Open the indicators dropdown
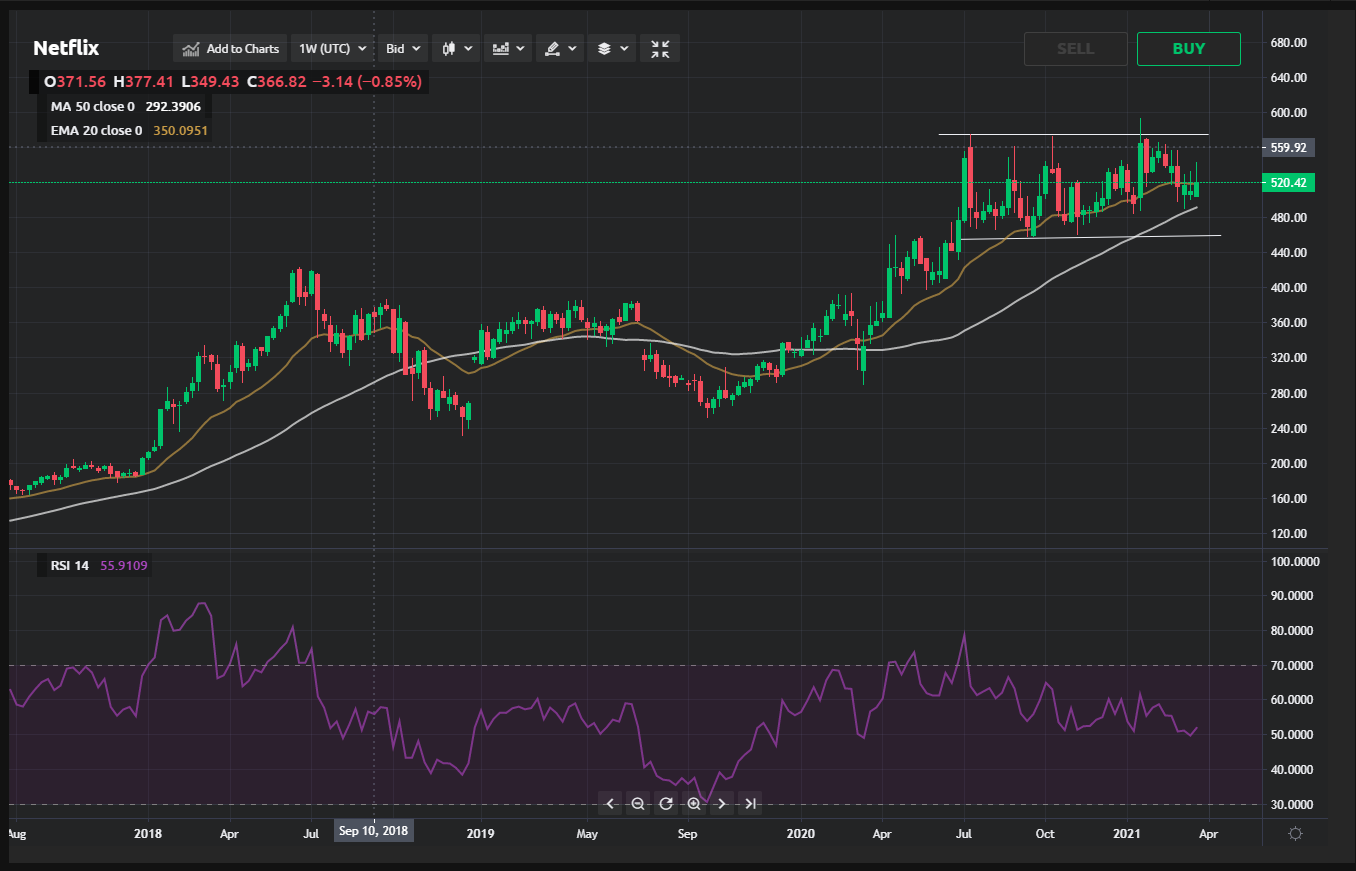The height and width of the screenshot is (871, 1356). click(508, 48)
